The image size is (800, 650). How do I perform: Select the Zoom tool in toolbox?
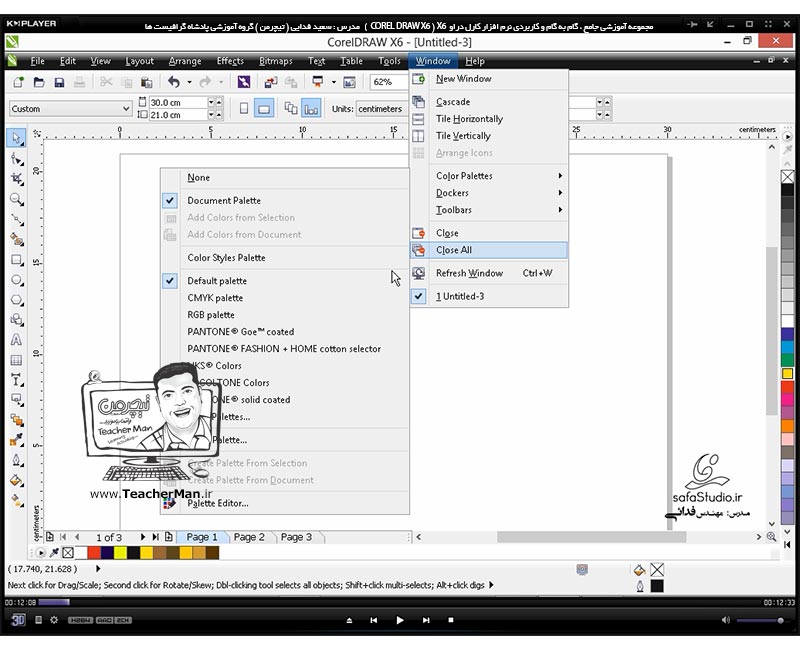tap(16, 199)
